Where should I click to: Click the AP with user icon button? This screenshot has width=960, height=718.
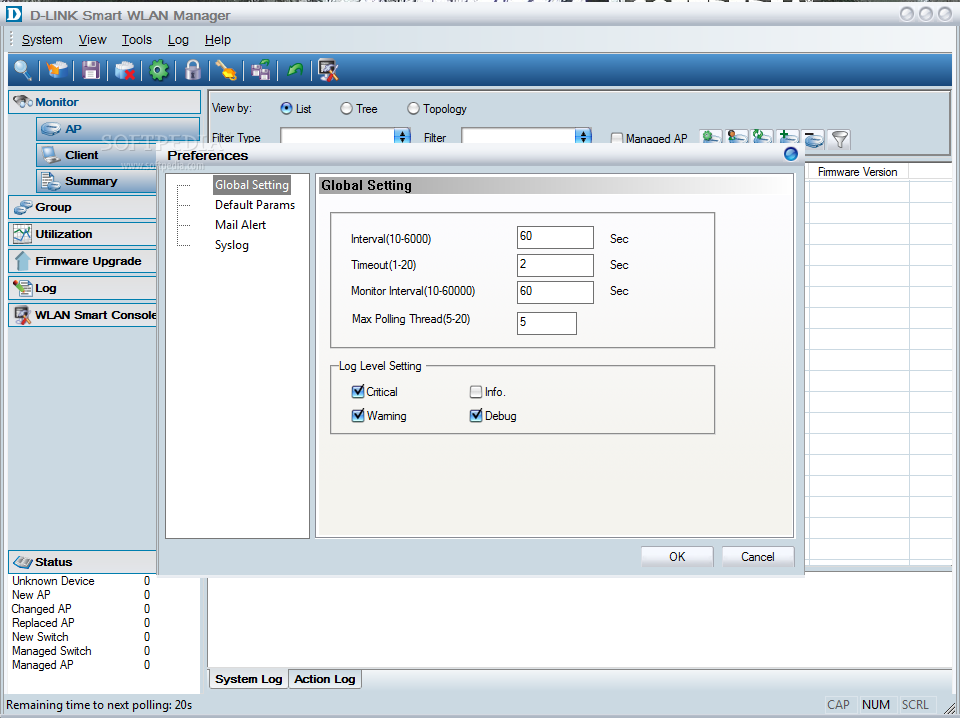point(737,138)
